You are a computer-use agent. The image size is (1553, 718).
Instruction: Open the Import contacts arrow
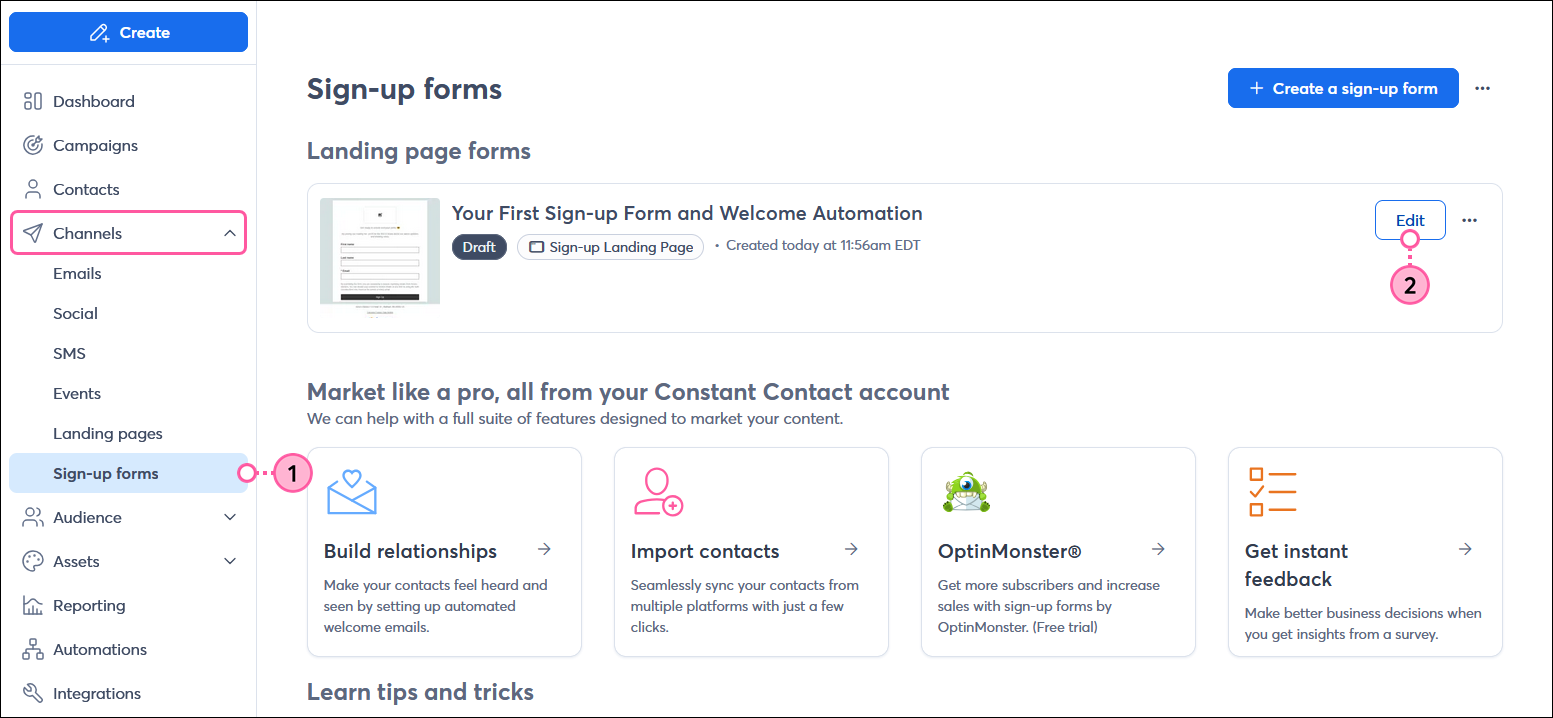(851, 549)
